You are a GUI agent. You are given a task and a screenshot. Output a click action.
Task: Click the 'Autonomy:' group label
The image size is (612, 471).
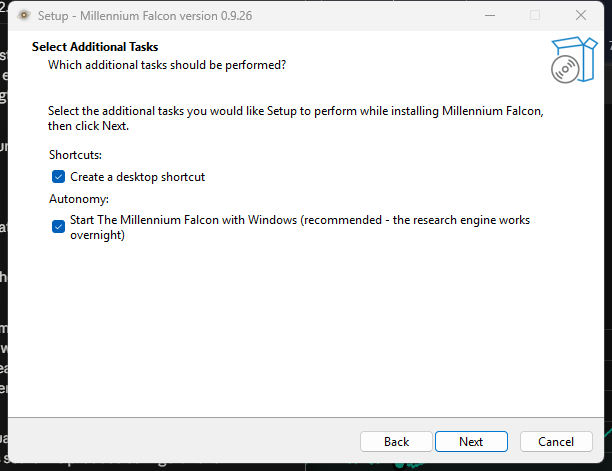(x=79, y=199)
